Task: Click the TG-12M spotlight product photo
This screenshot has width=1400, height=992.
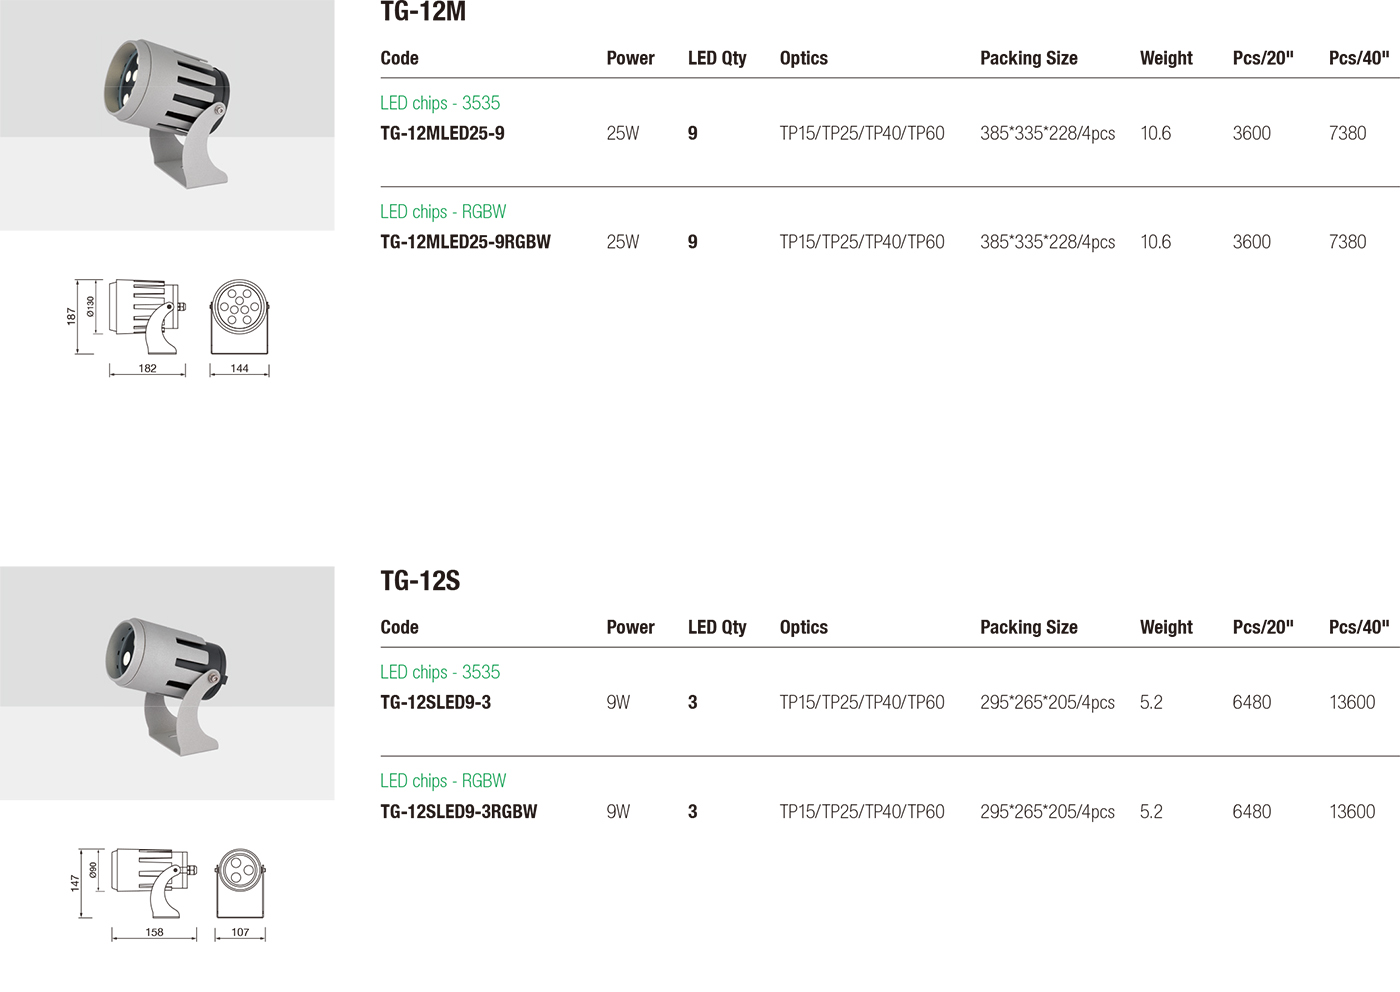Action: [x=167, y=114]
